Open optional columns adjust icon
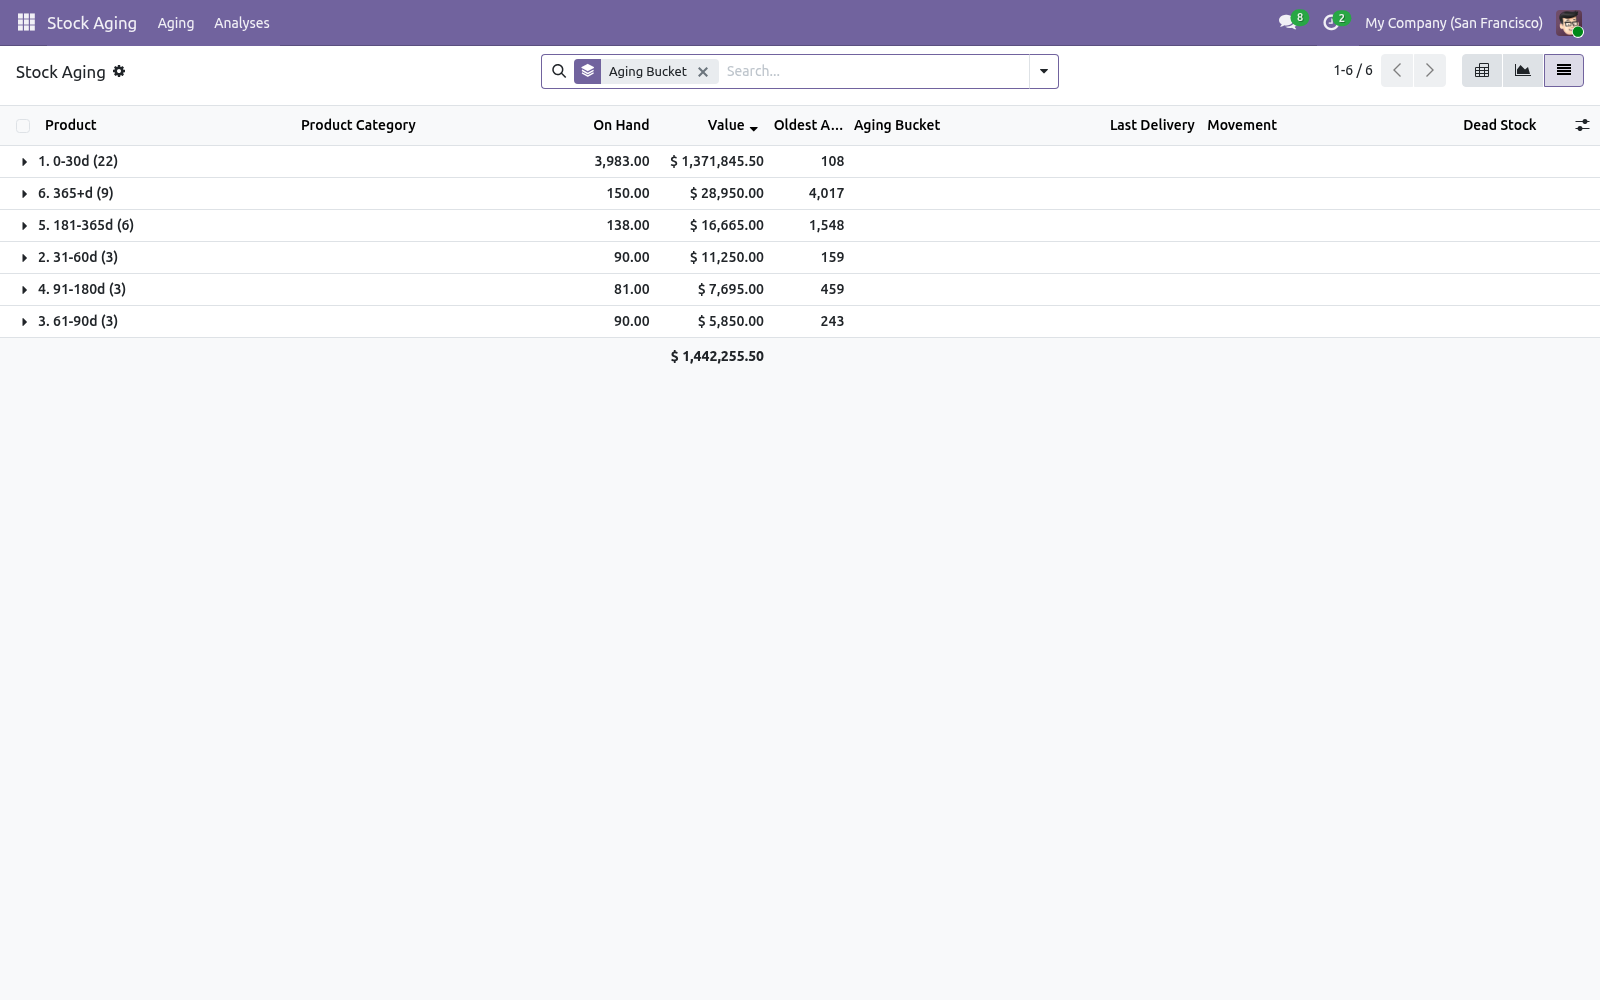 coord(1582,125)
